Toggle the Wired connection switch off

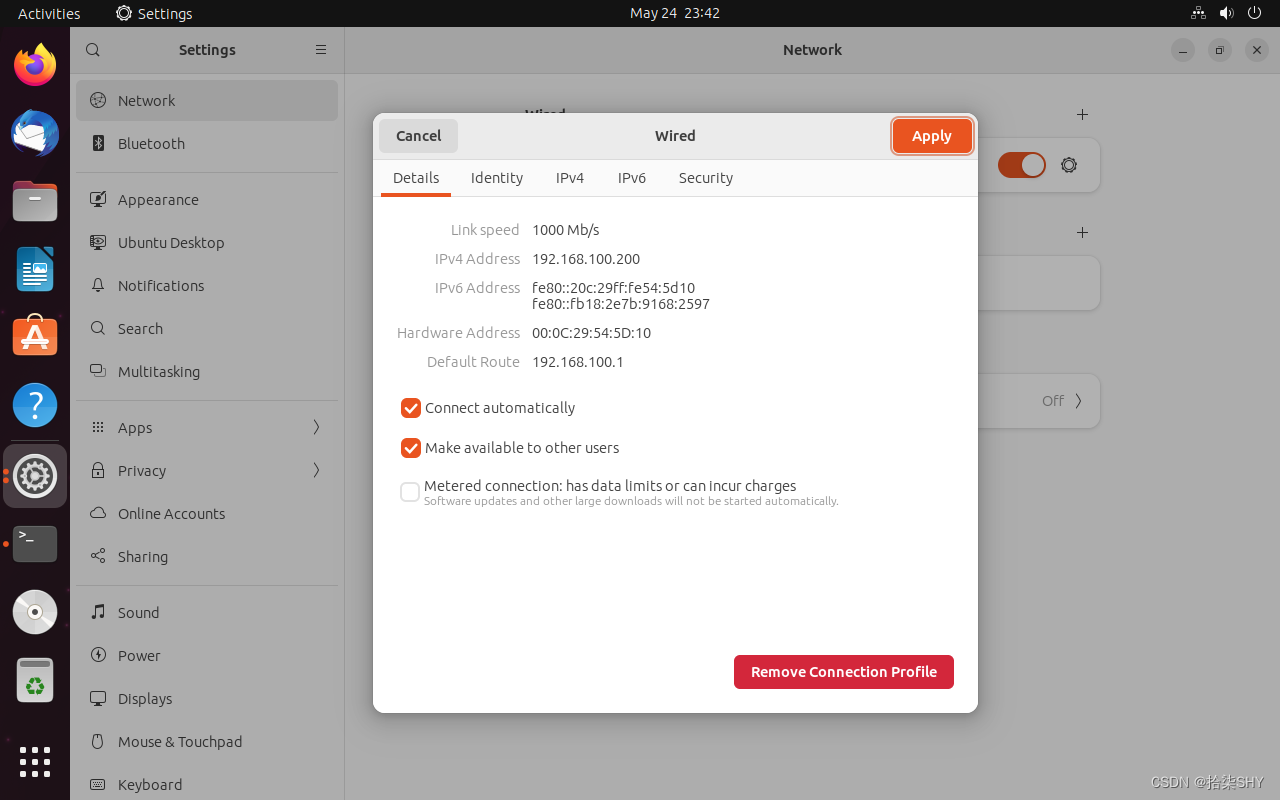point(1021,165)
